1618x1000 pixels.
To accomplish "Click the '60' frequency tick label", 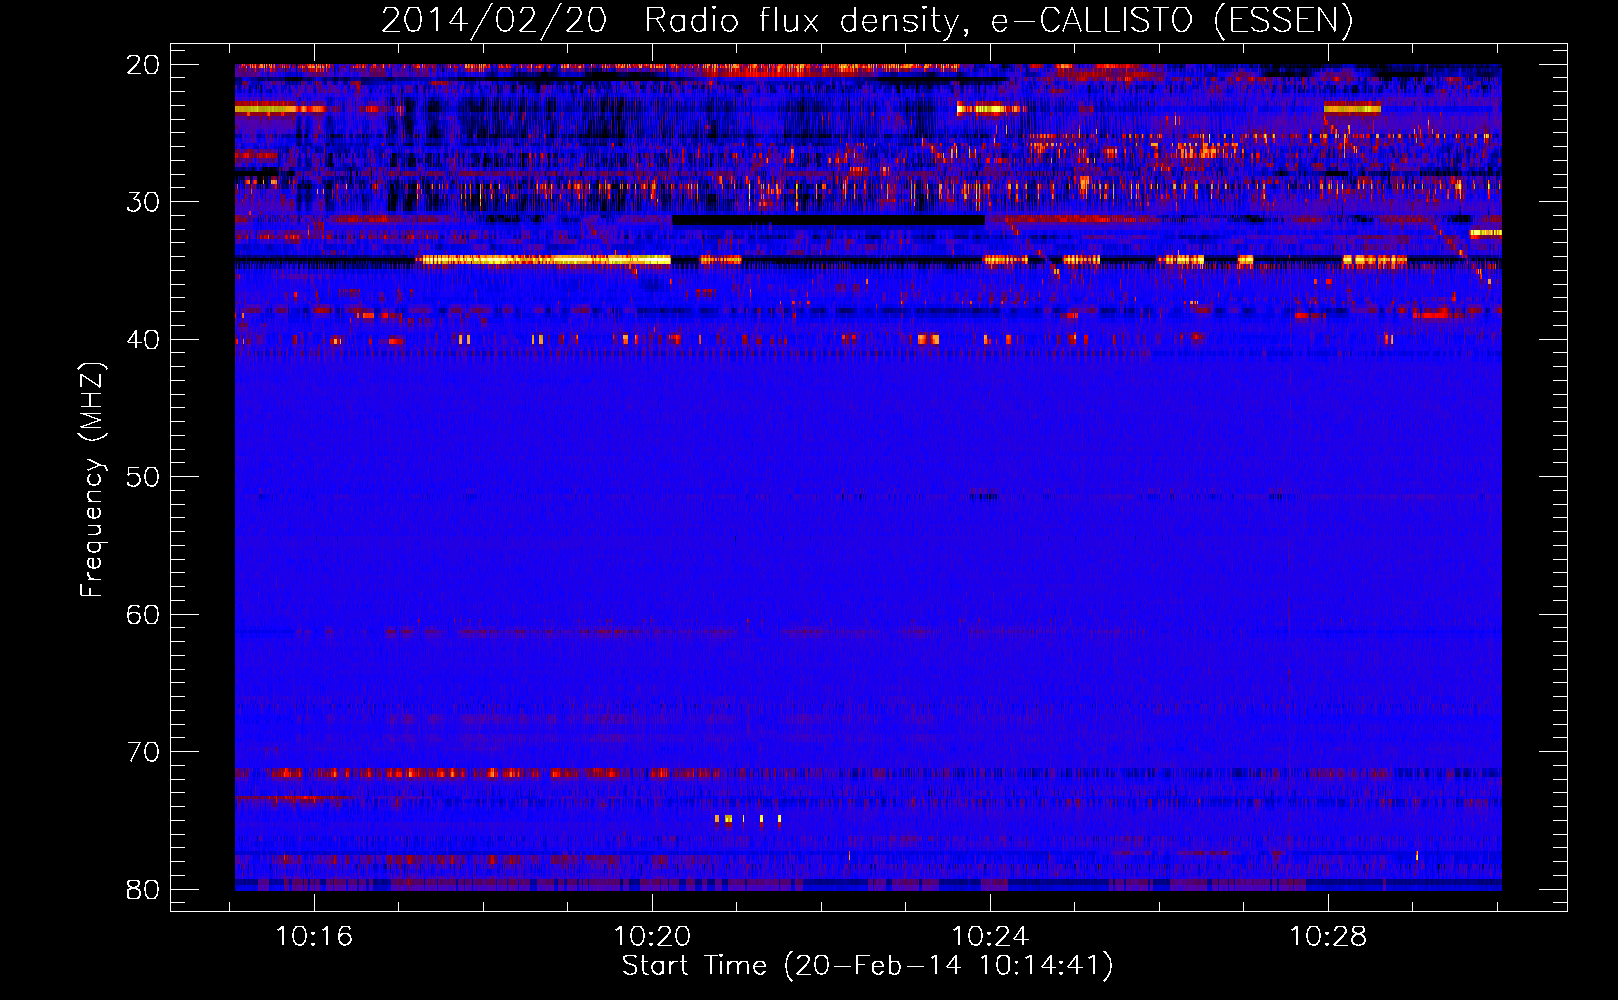I will coord(143,614).
